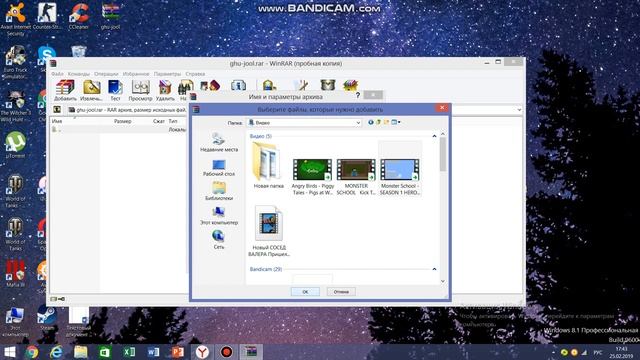This screenshot has width=640, height=360.
Task: Select the ghu-jool archive on desktop
Action: [x=111, y=16]
